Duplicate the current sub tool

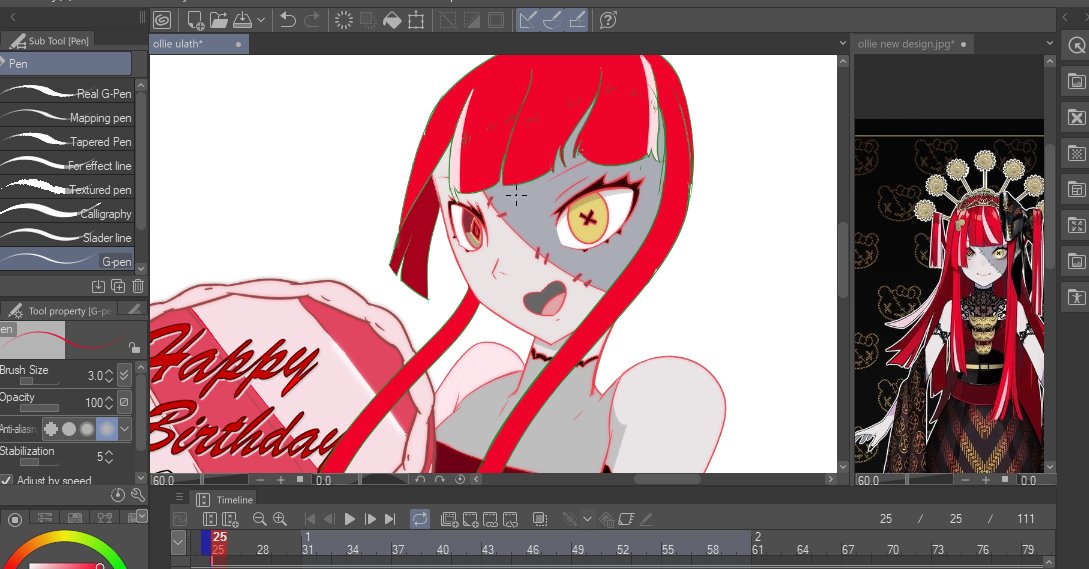pos(118,286)
